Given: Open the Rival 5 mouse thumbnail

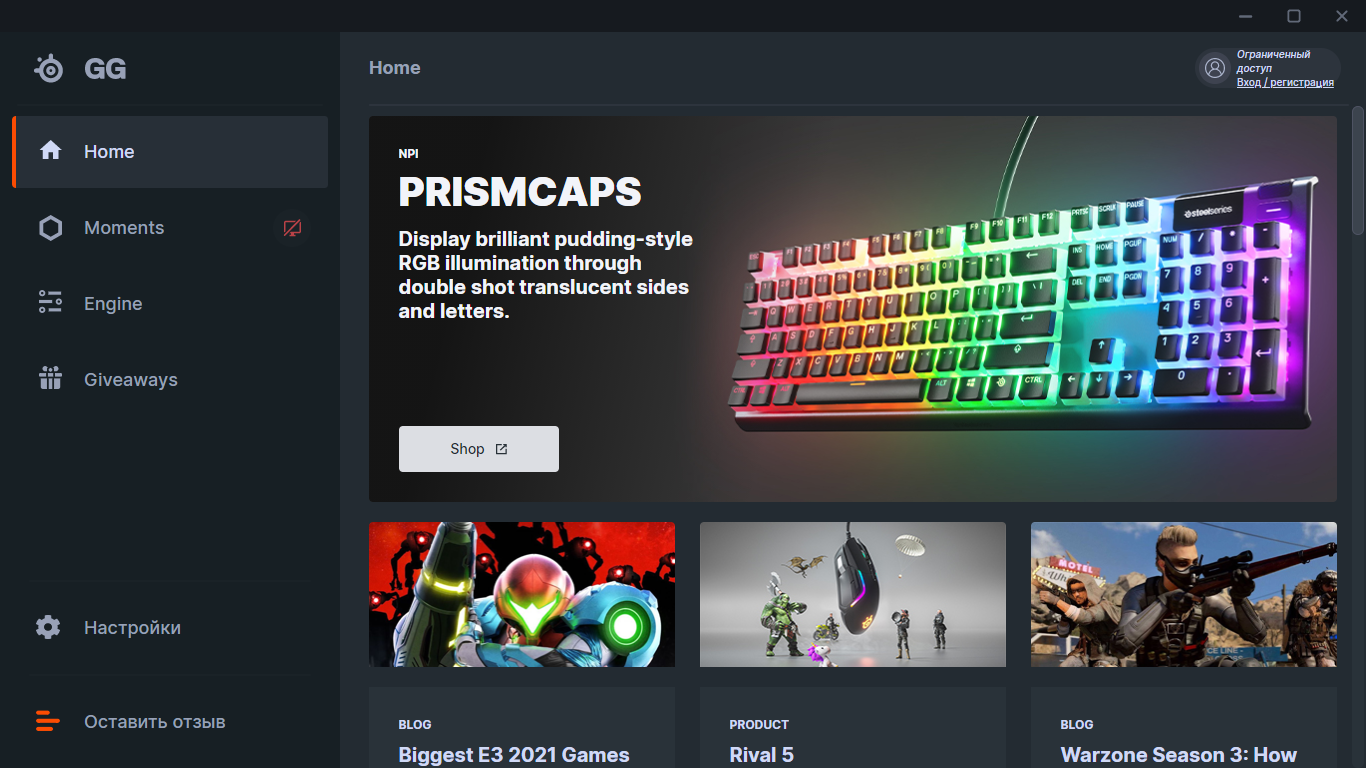Looking at the screenshot, I should (x=853, y=594).
